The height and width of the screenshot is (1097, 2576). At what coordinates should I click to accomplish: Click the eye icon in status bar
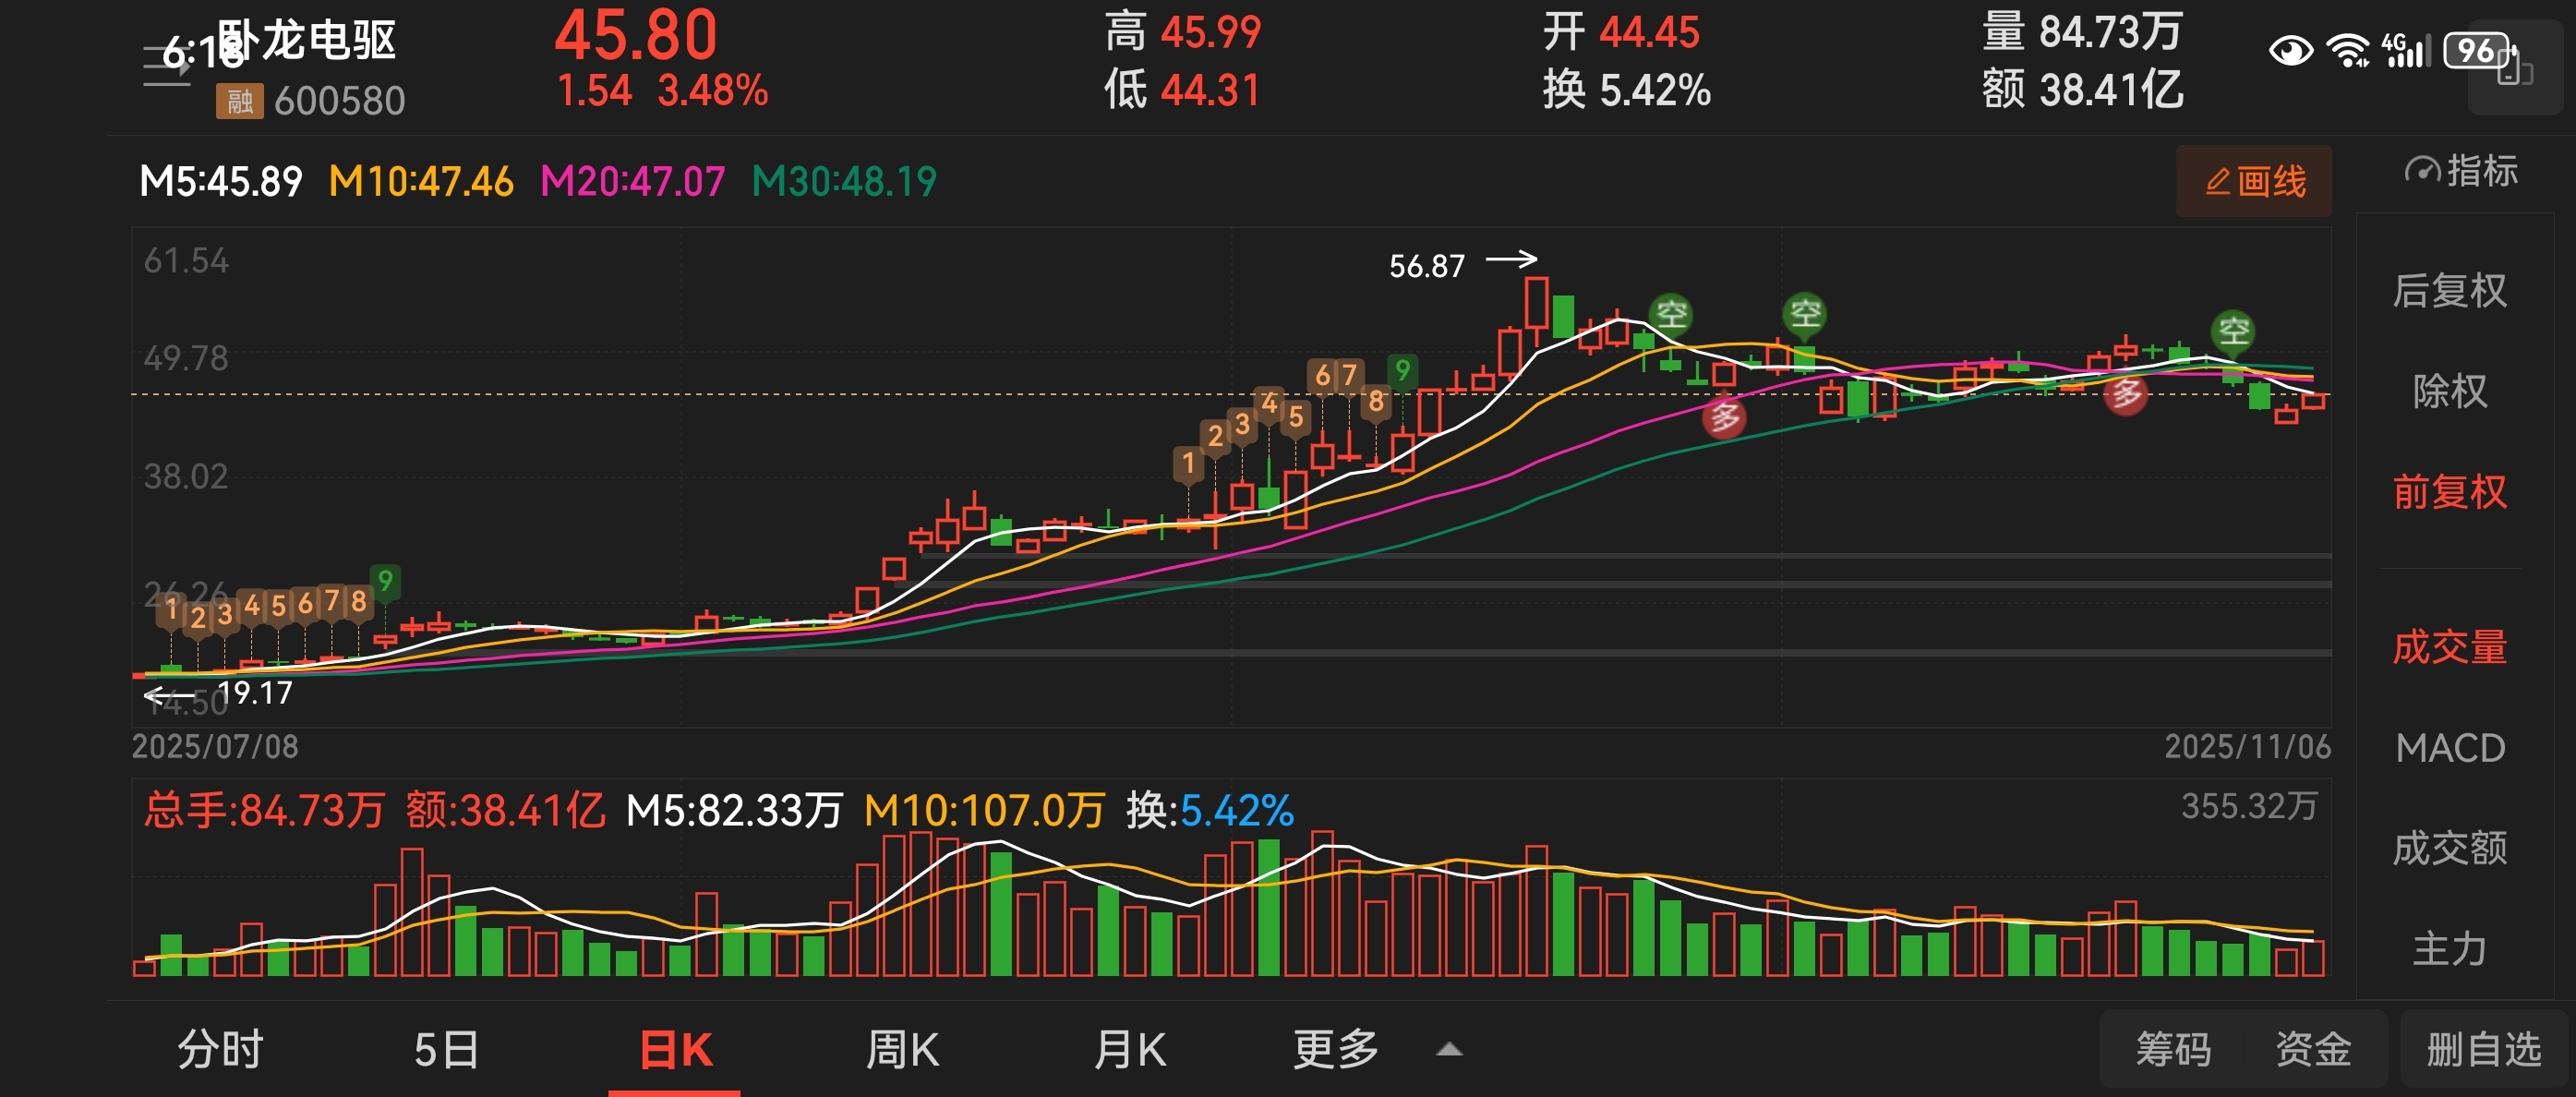(2290, 50)
